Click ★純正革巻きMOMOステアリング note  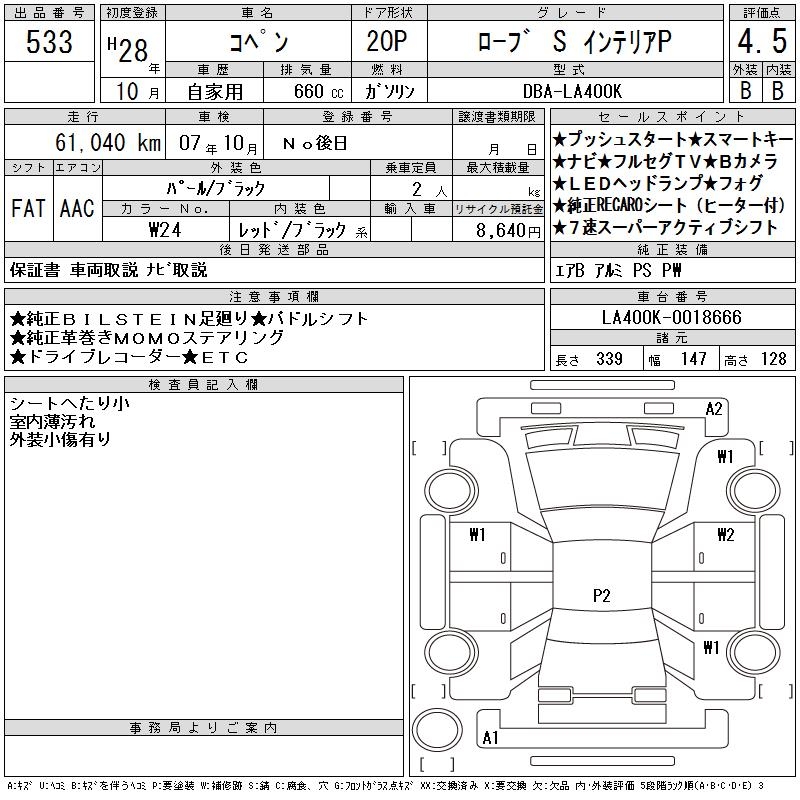coord(146,338)
